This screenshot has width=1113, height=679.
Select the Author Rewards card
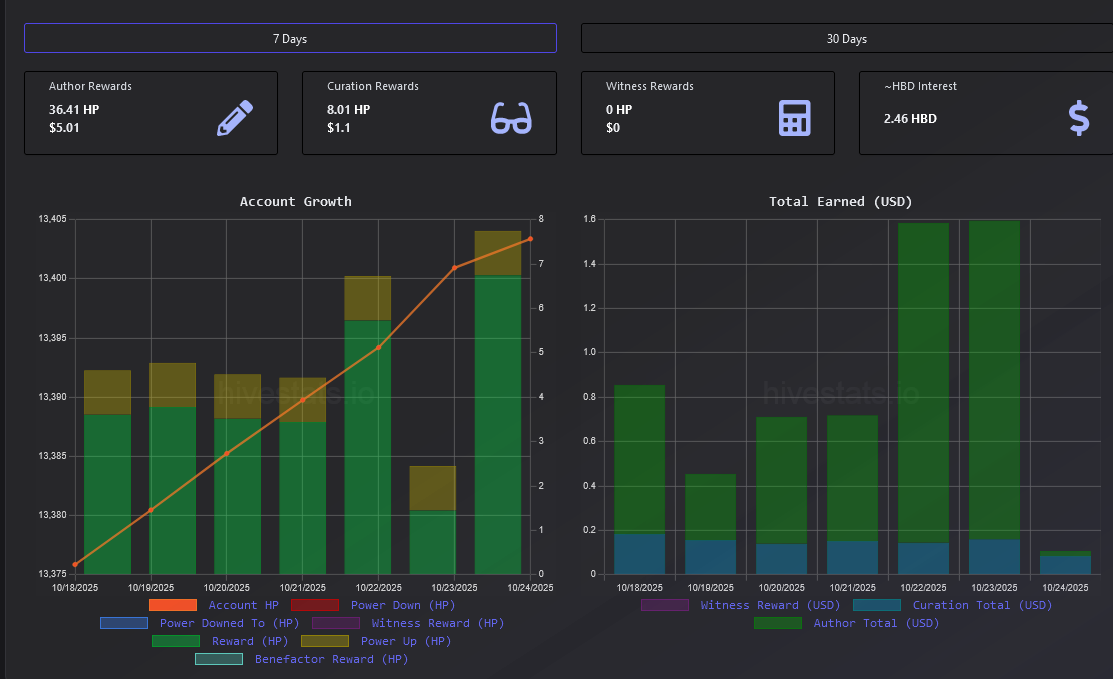(x=151, y=112)
